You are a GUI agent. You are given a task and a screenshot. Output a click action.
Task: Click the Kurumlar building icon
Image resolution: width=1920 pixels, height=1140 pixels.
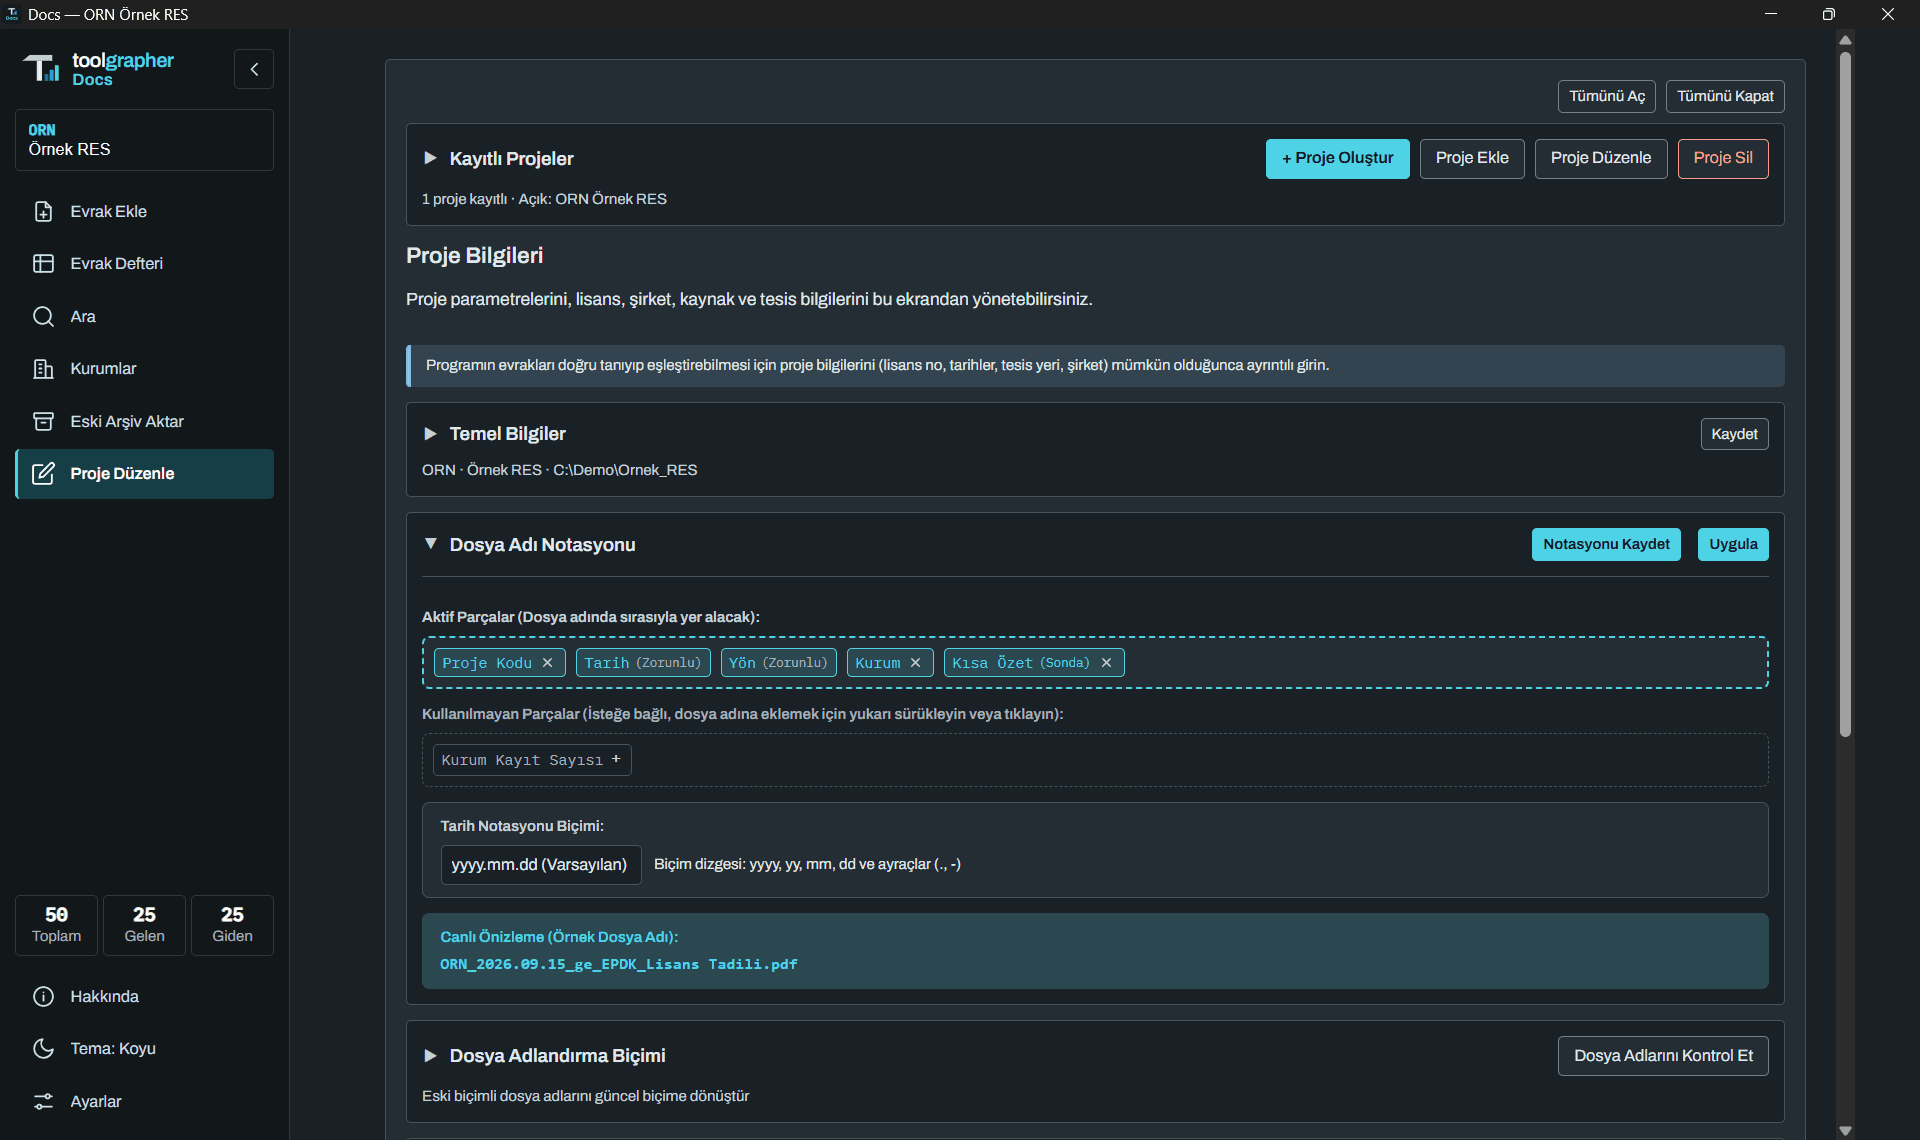tap(43, 368)
